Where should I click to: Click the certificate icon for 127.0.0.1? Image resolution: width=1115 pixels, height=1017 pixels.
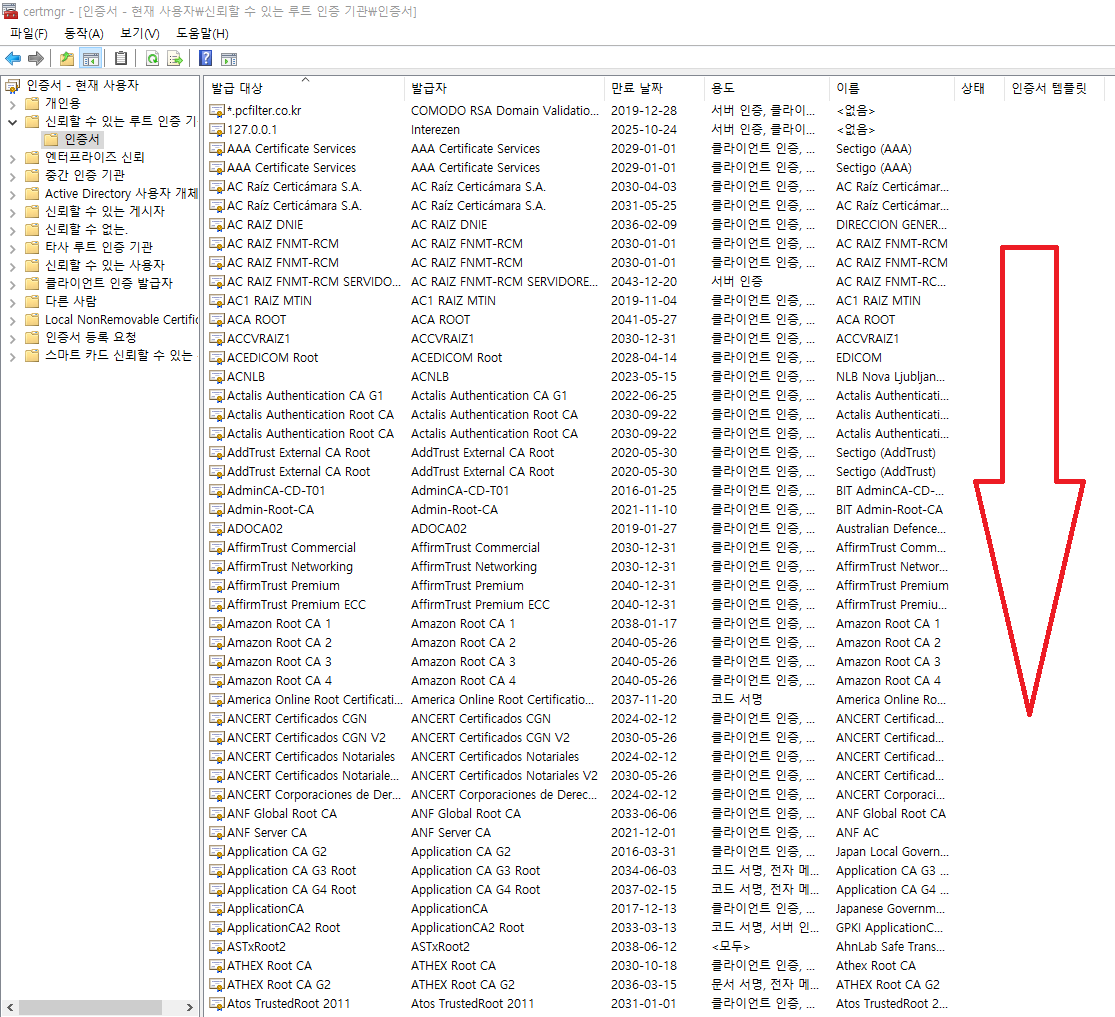217,129
